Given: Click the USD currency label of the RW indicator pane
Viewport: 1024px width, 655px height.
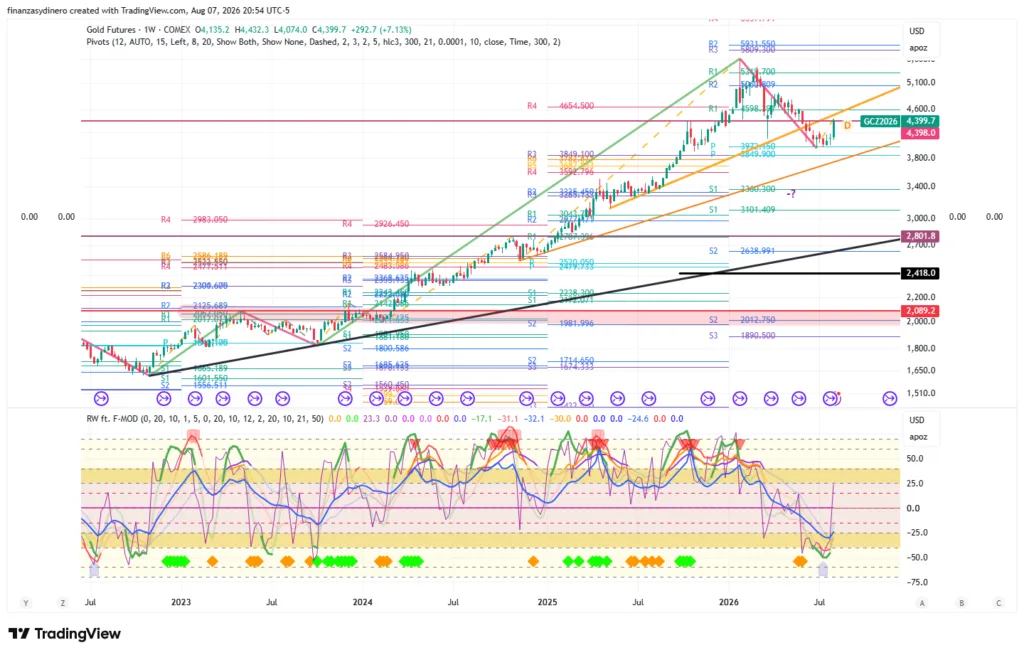Looking at the screenshot, I should 917,420.
